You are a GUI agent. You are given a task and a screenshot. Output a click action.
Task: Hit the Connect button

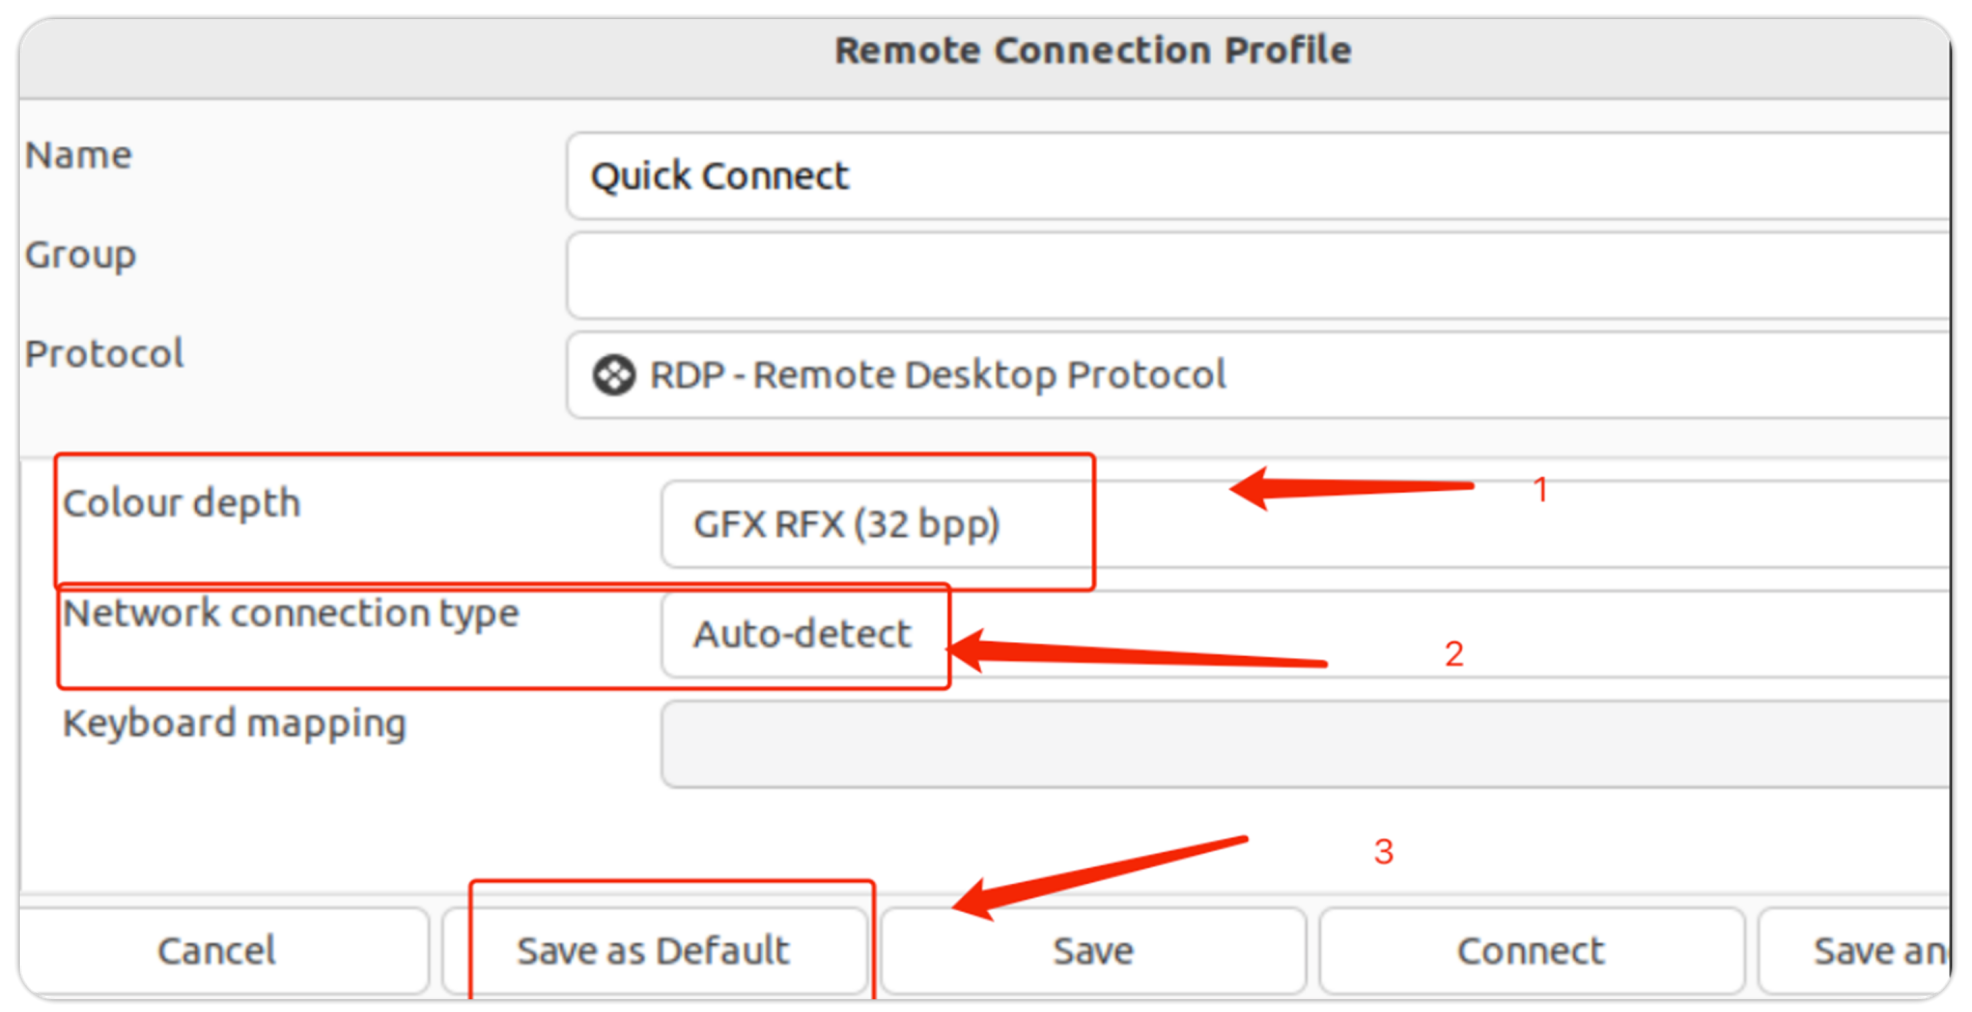pyautogui.click(x=1530, y=950)
